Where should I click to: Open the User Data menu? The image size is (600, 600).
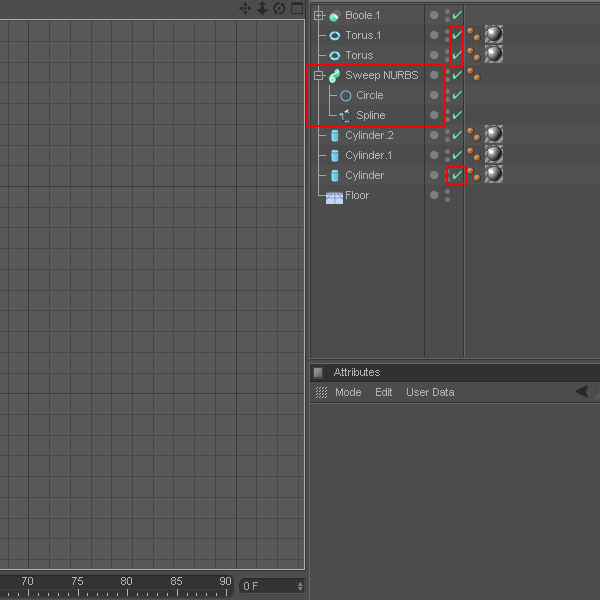click(x=430, y=393)
